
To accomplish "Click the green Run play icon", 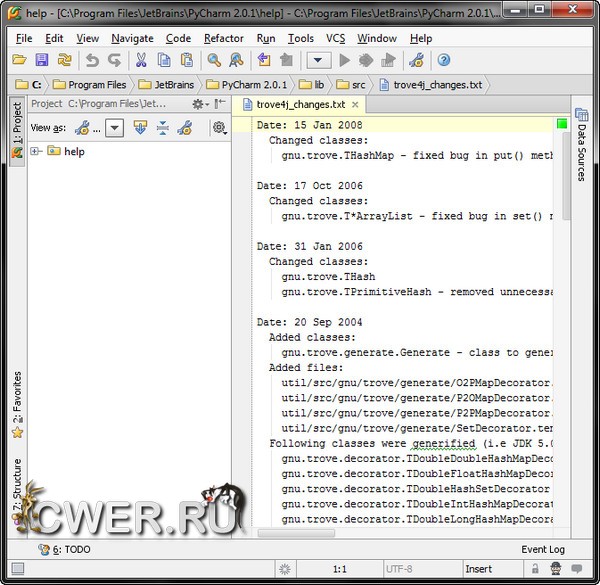I will tap(344, 60).
